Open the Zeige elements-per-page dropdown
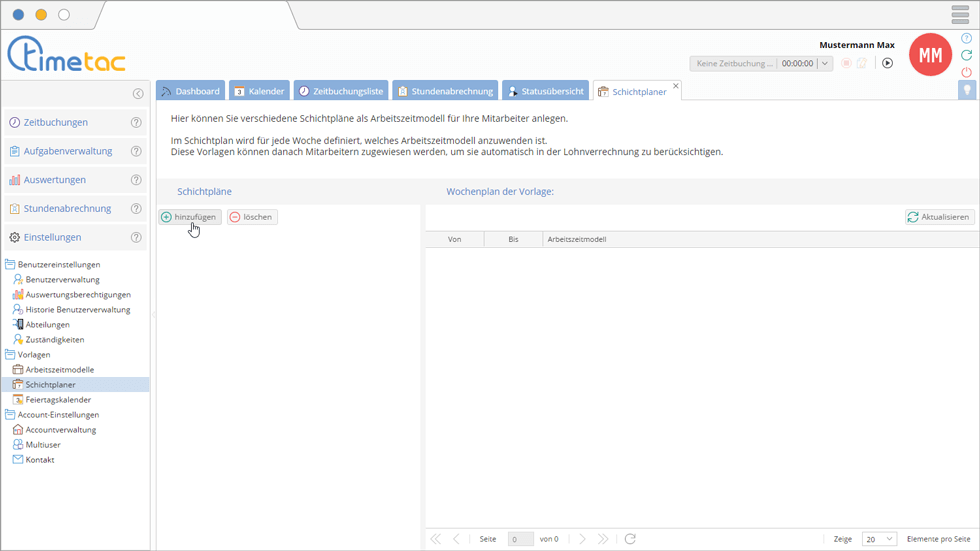Screen dimensions: 980x551 879,539
